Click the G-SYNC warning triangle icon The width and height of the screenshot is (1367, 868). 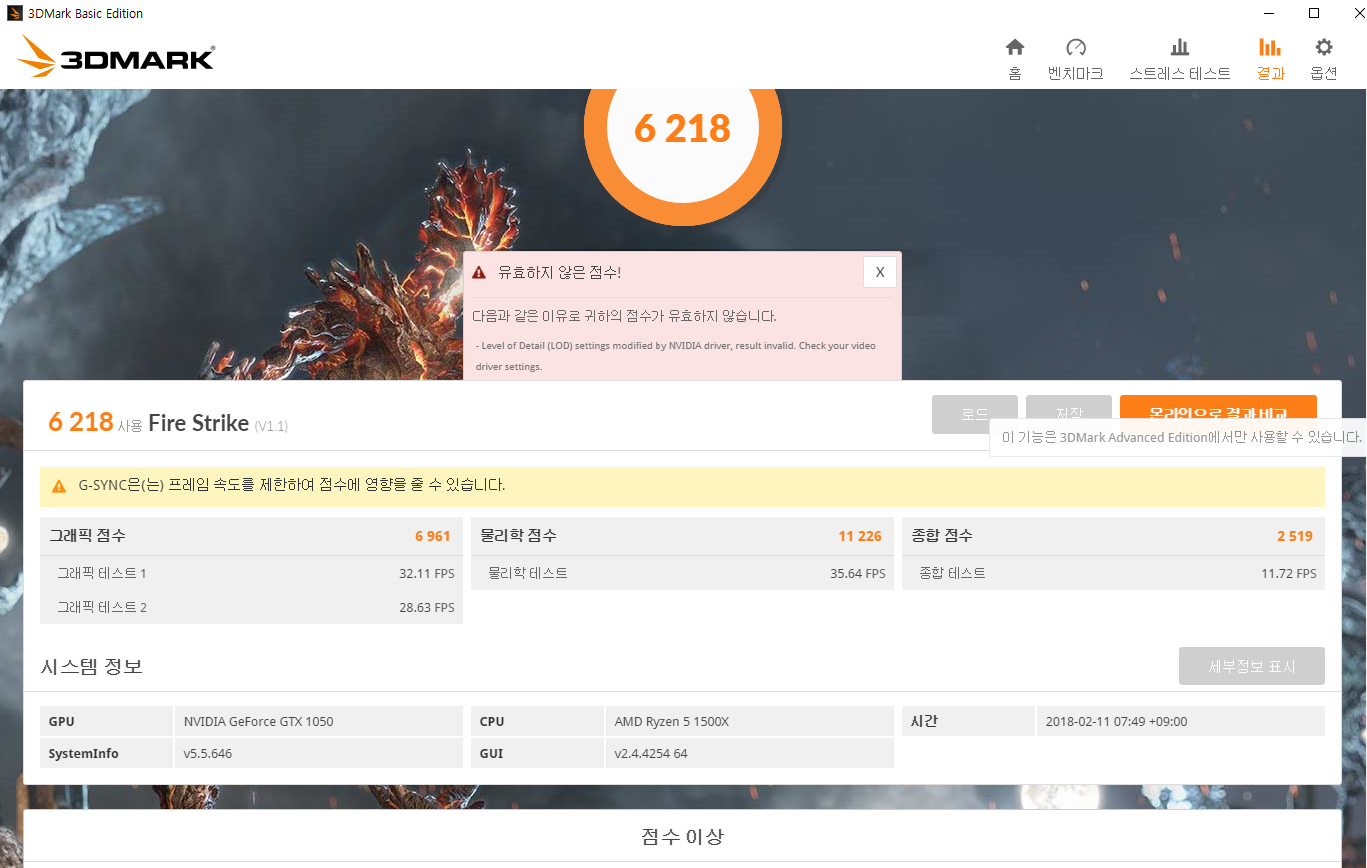(x=59, y=486)
